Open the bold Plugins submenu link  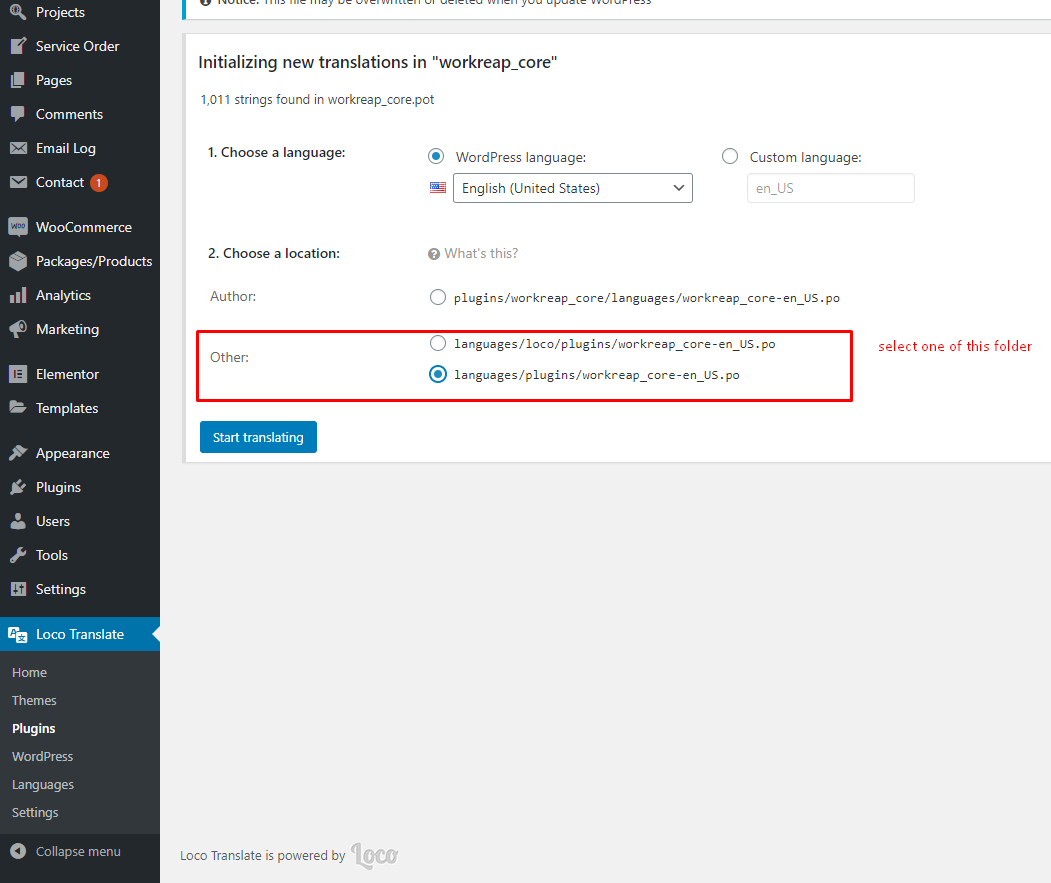pos(34,729)
